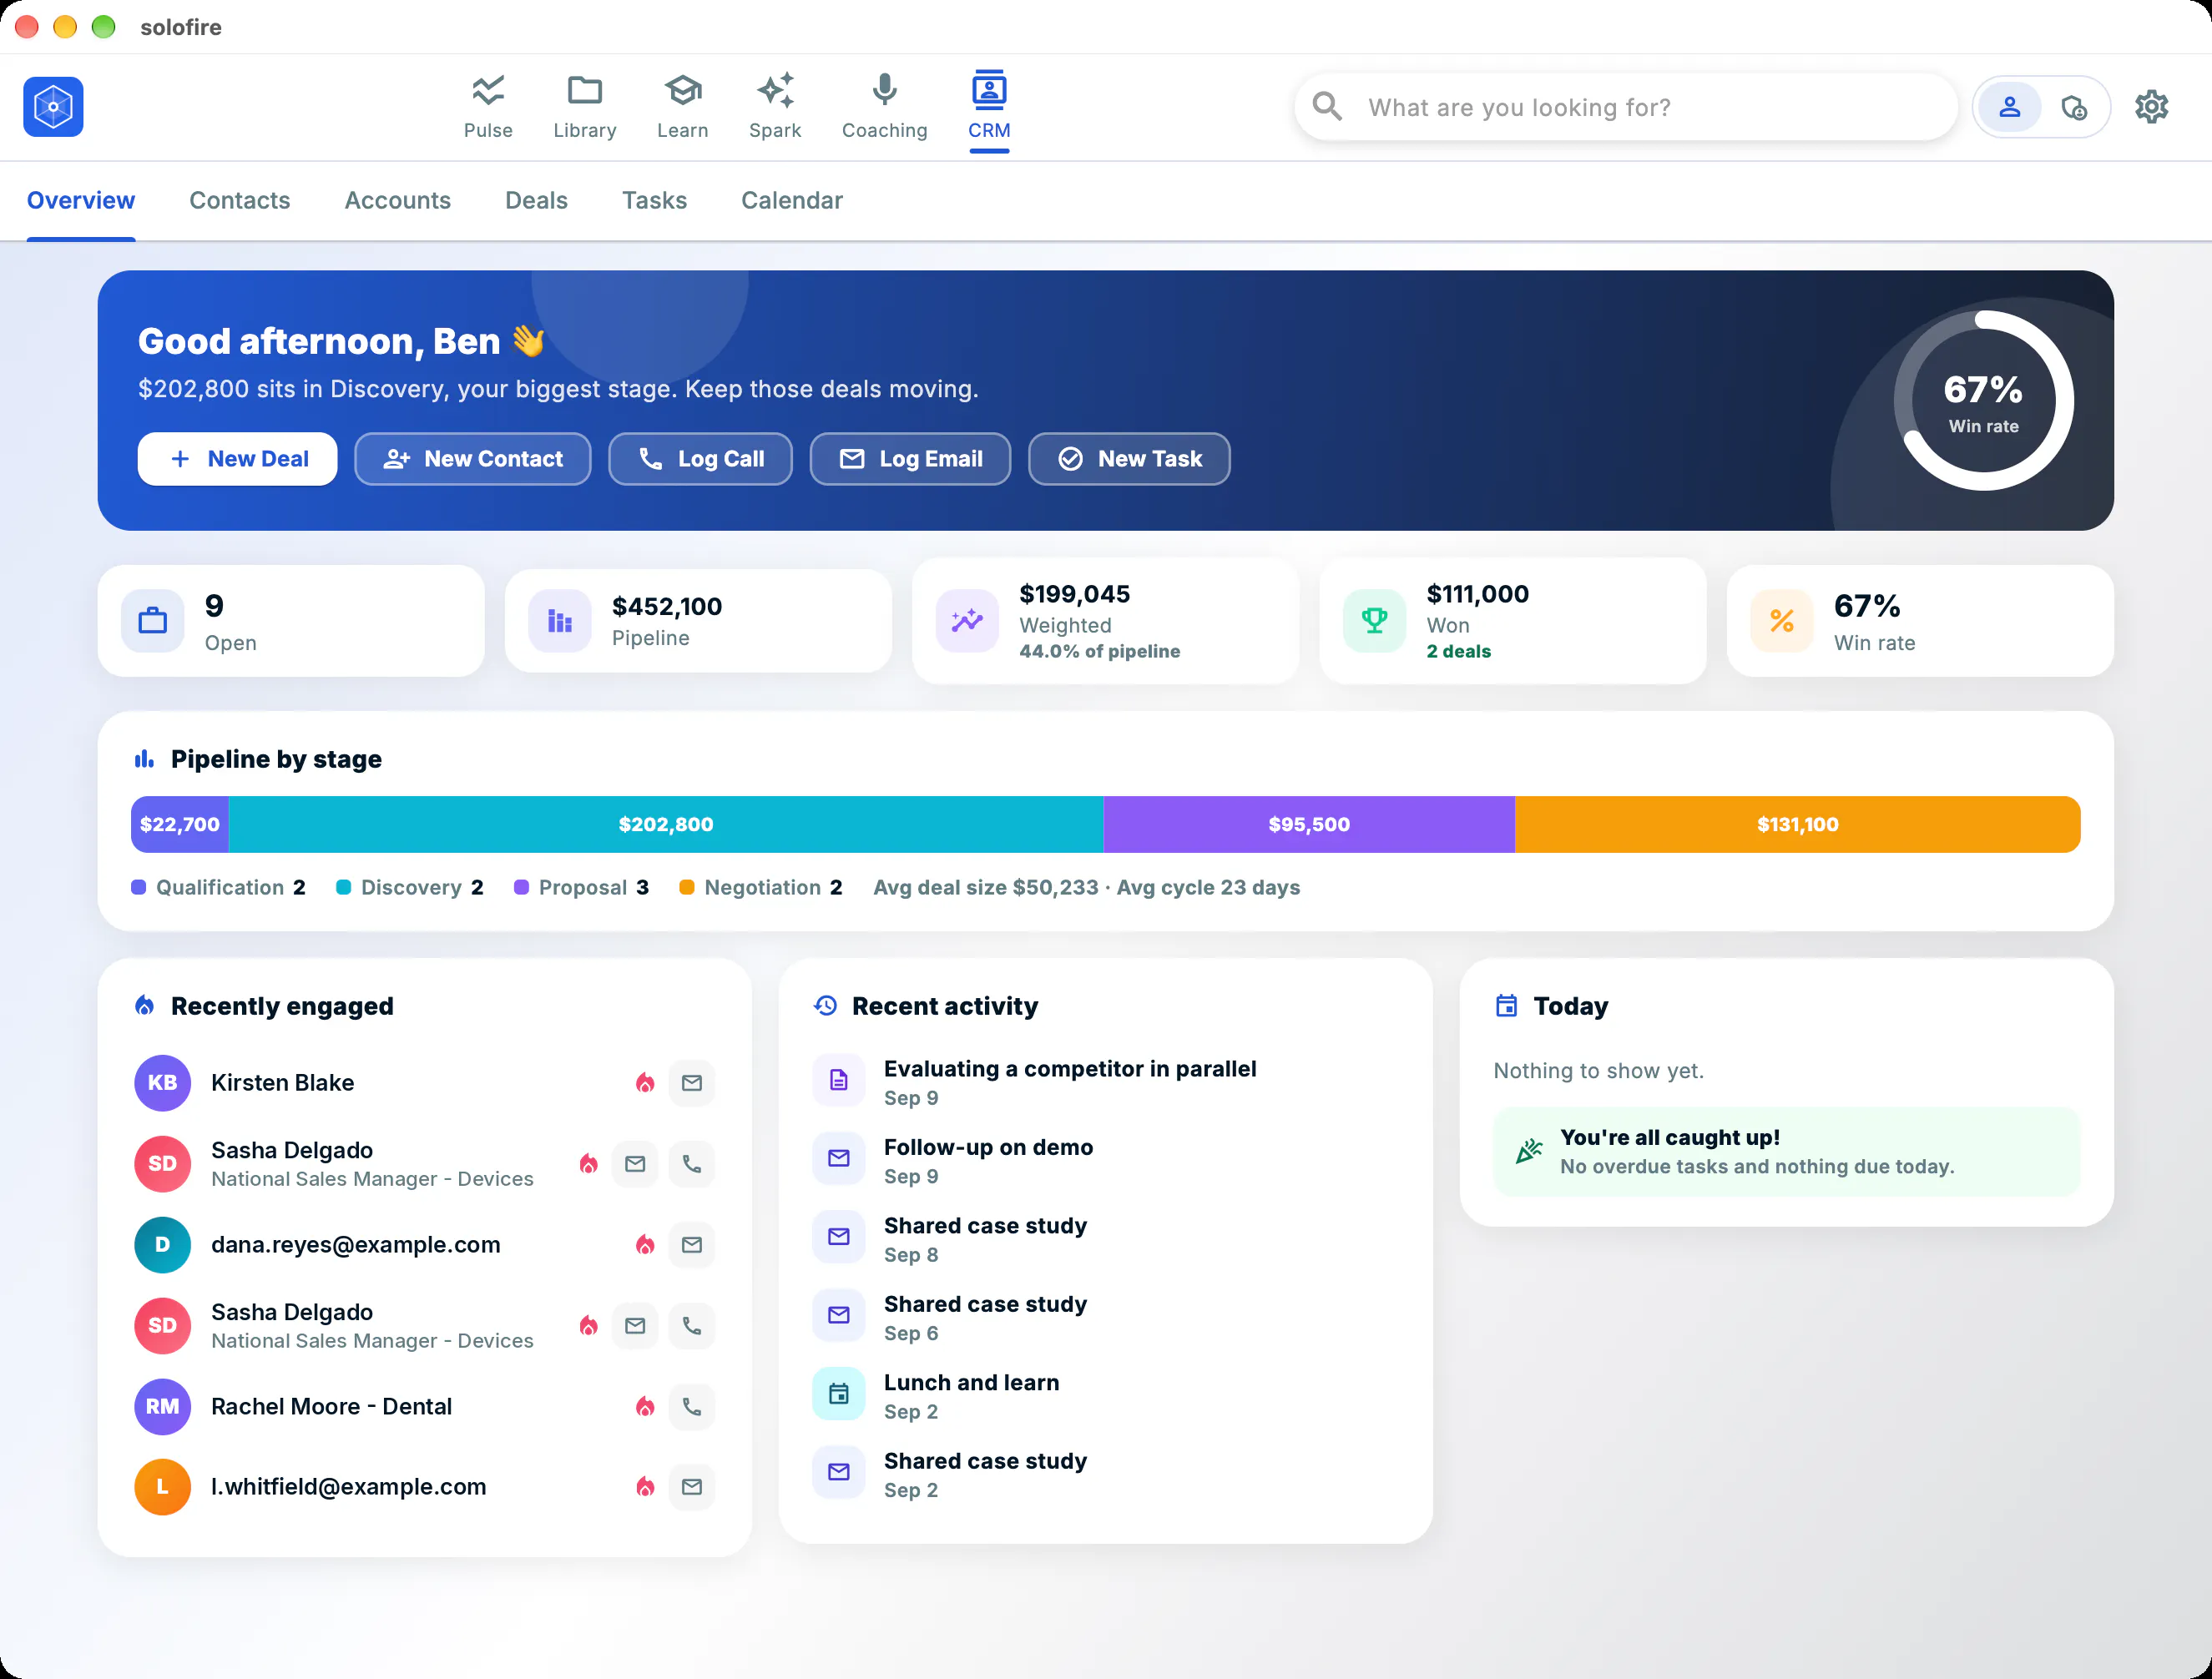This screenshot has height=1679, width=2212.
Task: Open the Library section
Action: coord(585,106)
